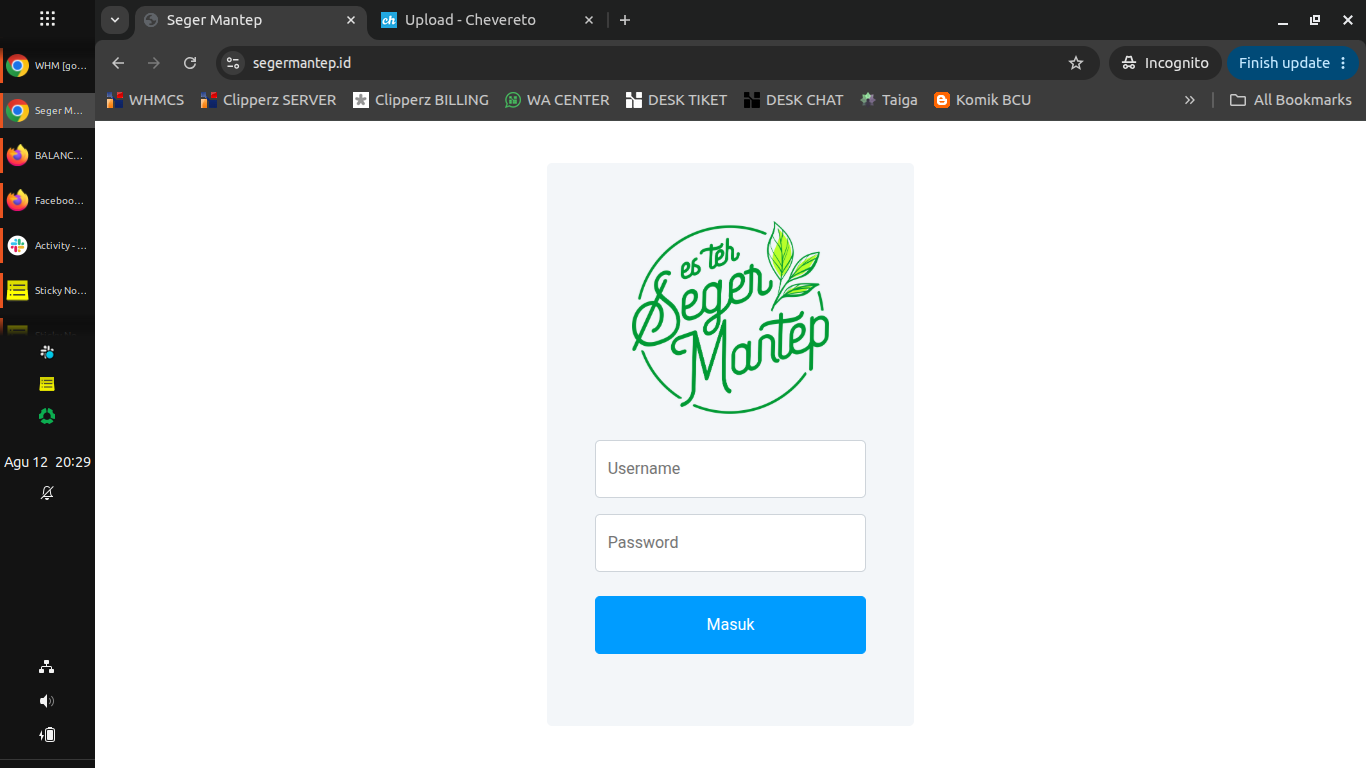
Task: Open Clipperz SERVER bookmark
Action: 269,100
